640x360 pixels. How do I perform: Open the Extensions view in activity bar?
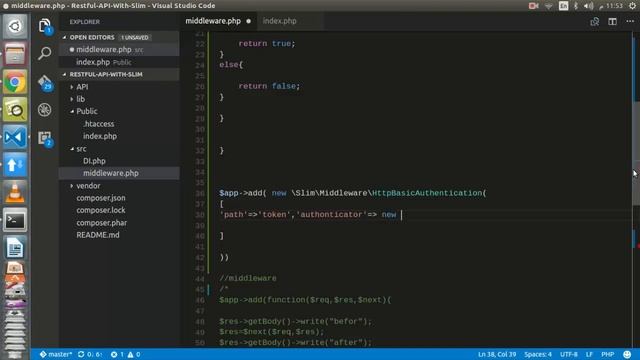click(x=44, y=138)
